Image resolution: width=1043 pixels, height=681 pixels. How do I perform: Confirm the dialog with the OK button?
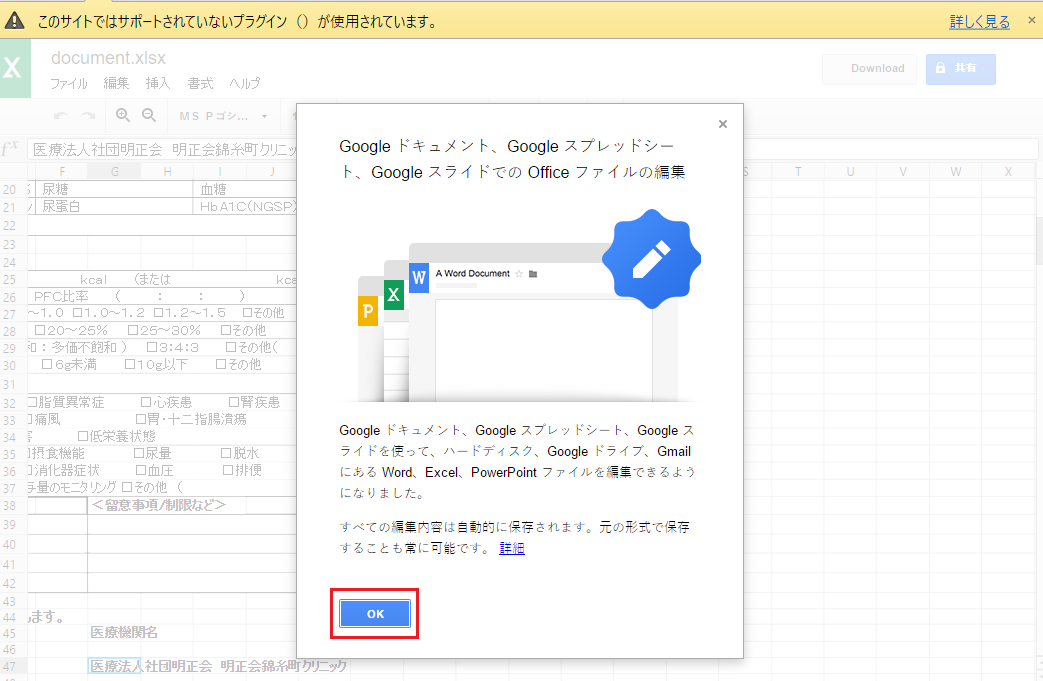375,614
